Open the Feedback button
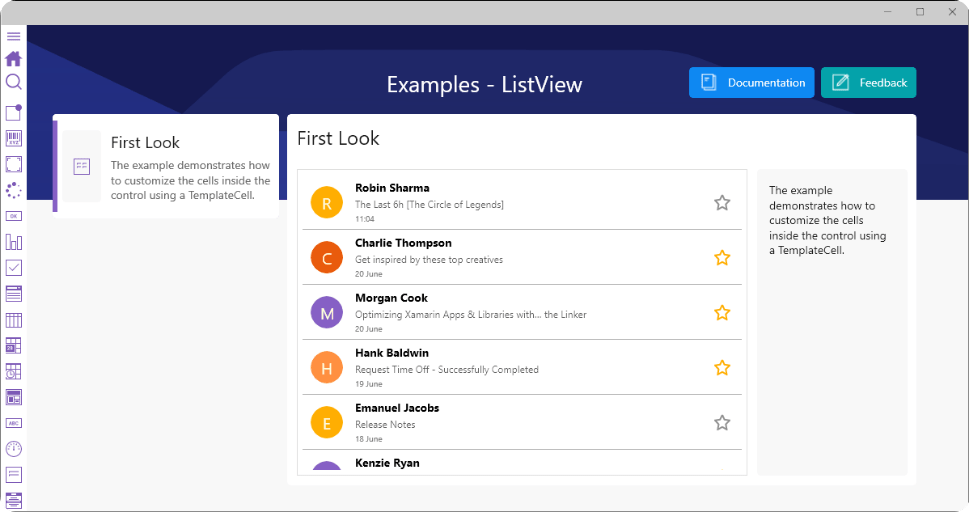 pos(868,83)
